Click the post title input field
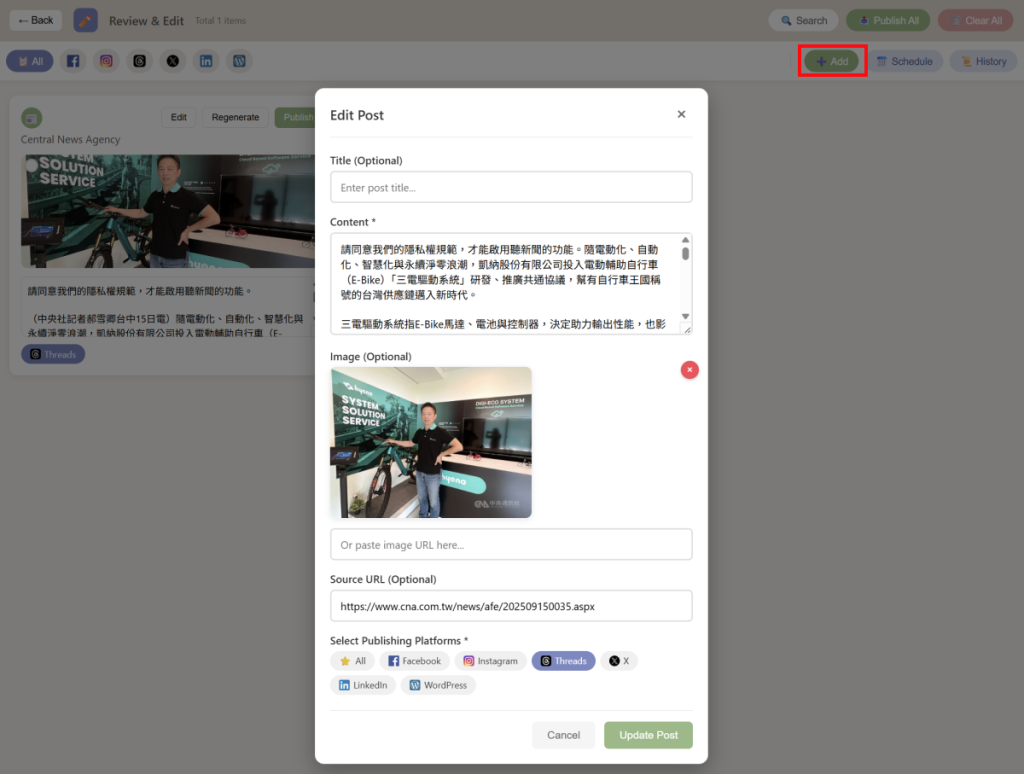 coord(511,187)
